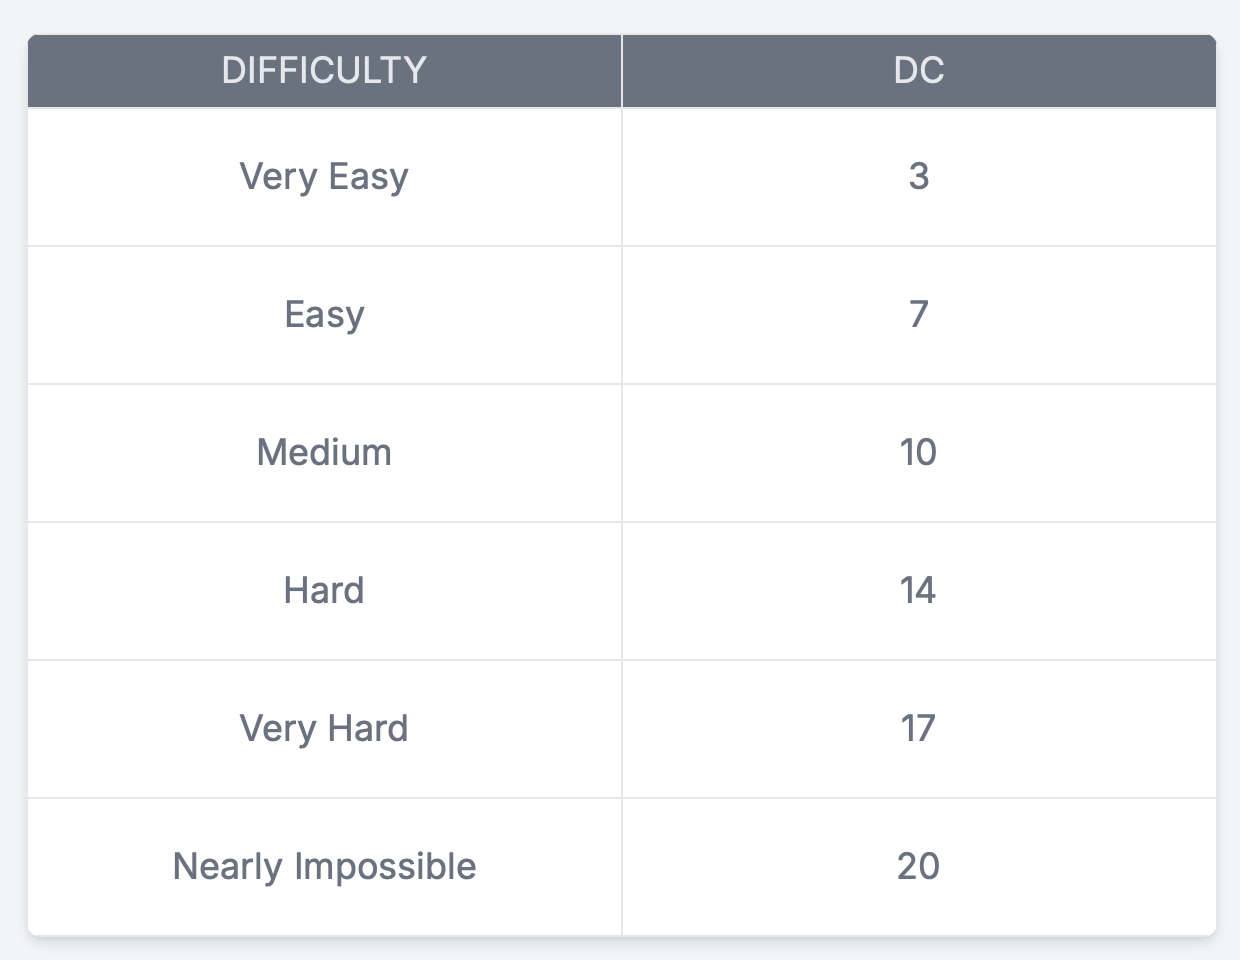Click the DC value 7
The height and width of the screenshot is (960, 1240).
coord(919,315)
